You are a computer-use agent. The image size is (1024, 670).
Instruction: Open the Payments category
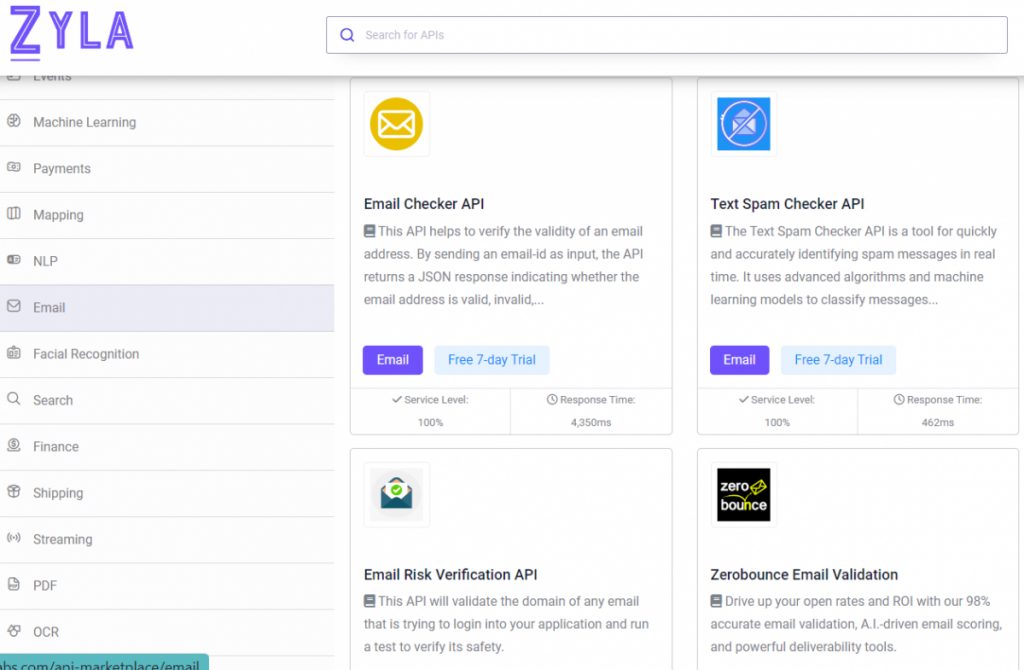coord(167,168)
